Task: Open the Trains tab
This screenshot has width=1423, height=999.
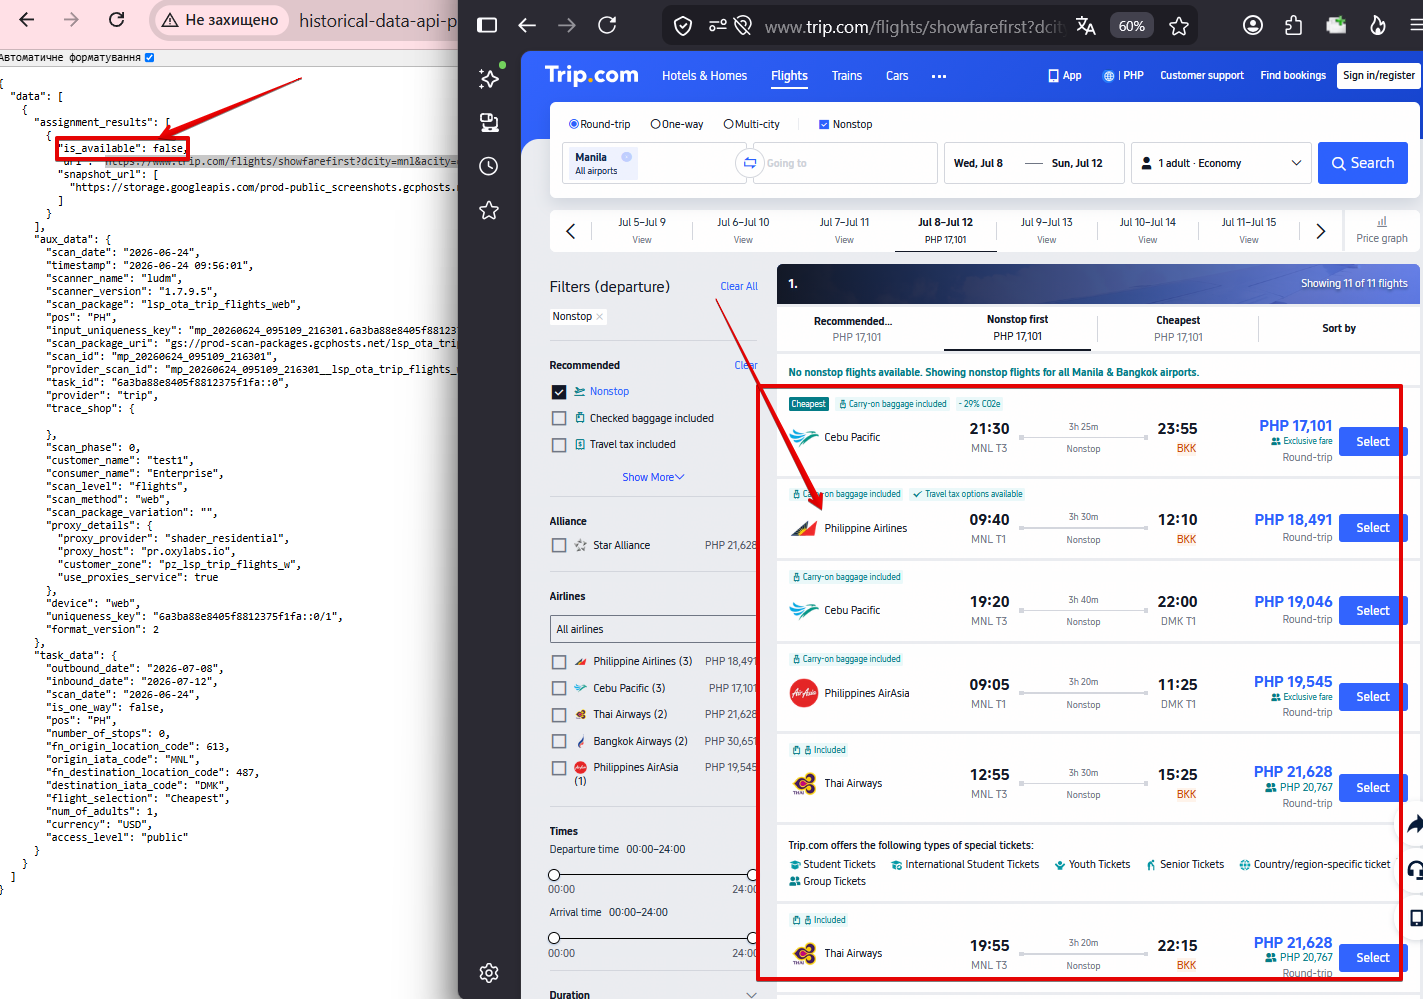Action: tap(846, 76)
